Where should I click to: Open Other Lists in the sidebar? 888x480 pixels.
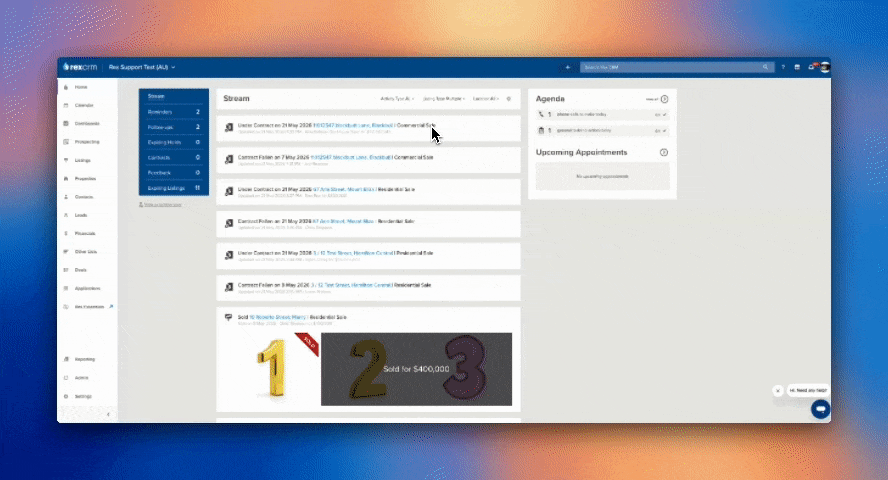point(86,251)
